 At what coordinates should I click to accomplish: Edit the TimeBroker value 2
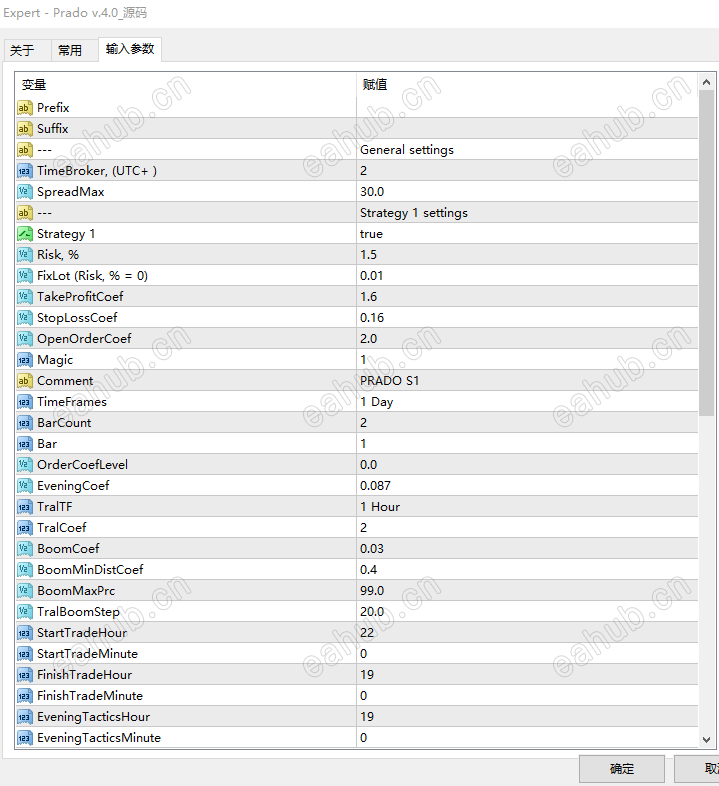[527, 171]
